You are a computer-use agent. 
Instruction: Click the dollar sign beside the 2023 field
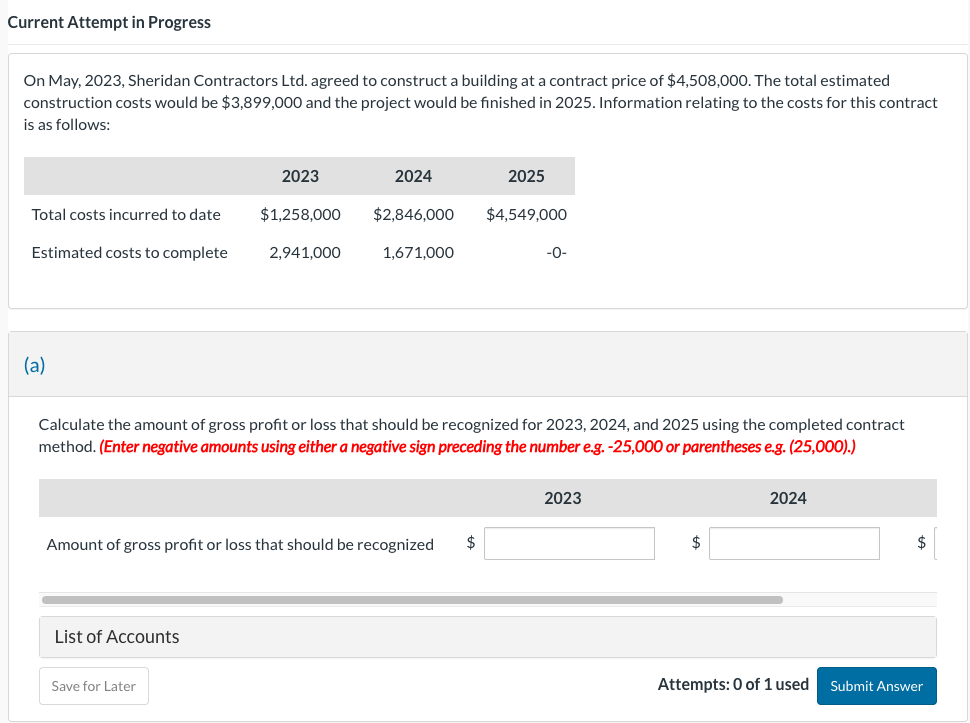click(470, 543)
